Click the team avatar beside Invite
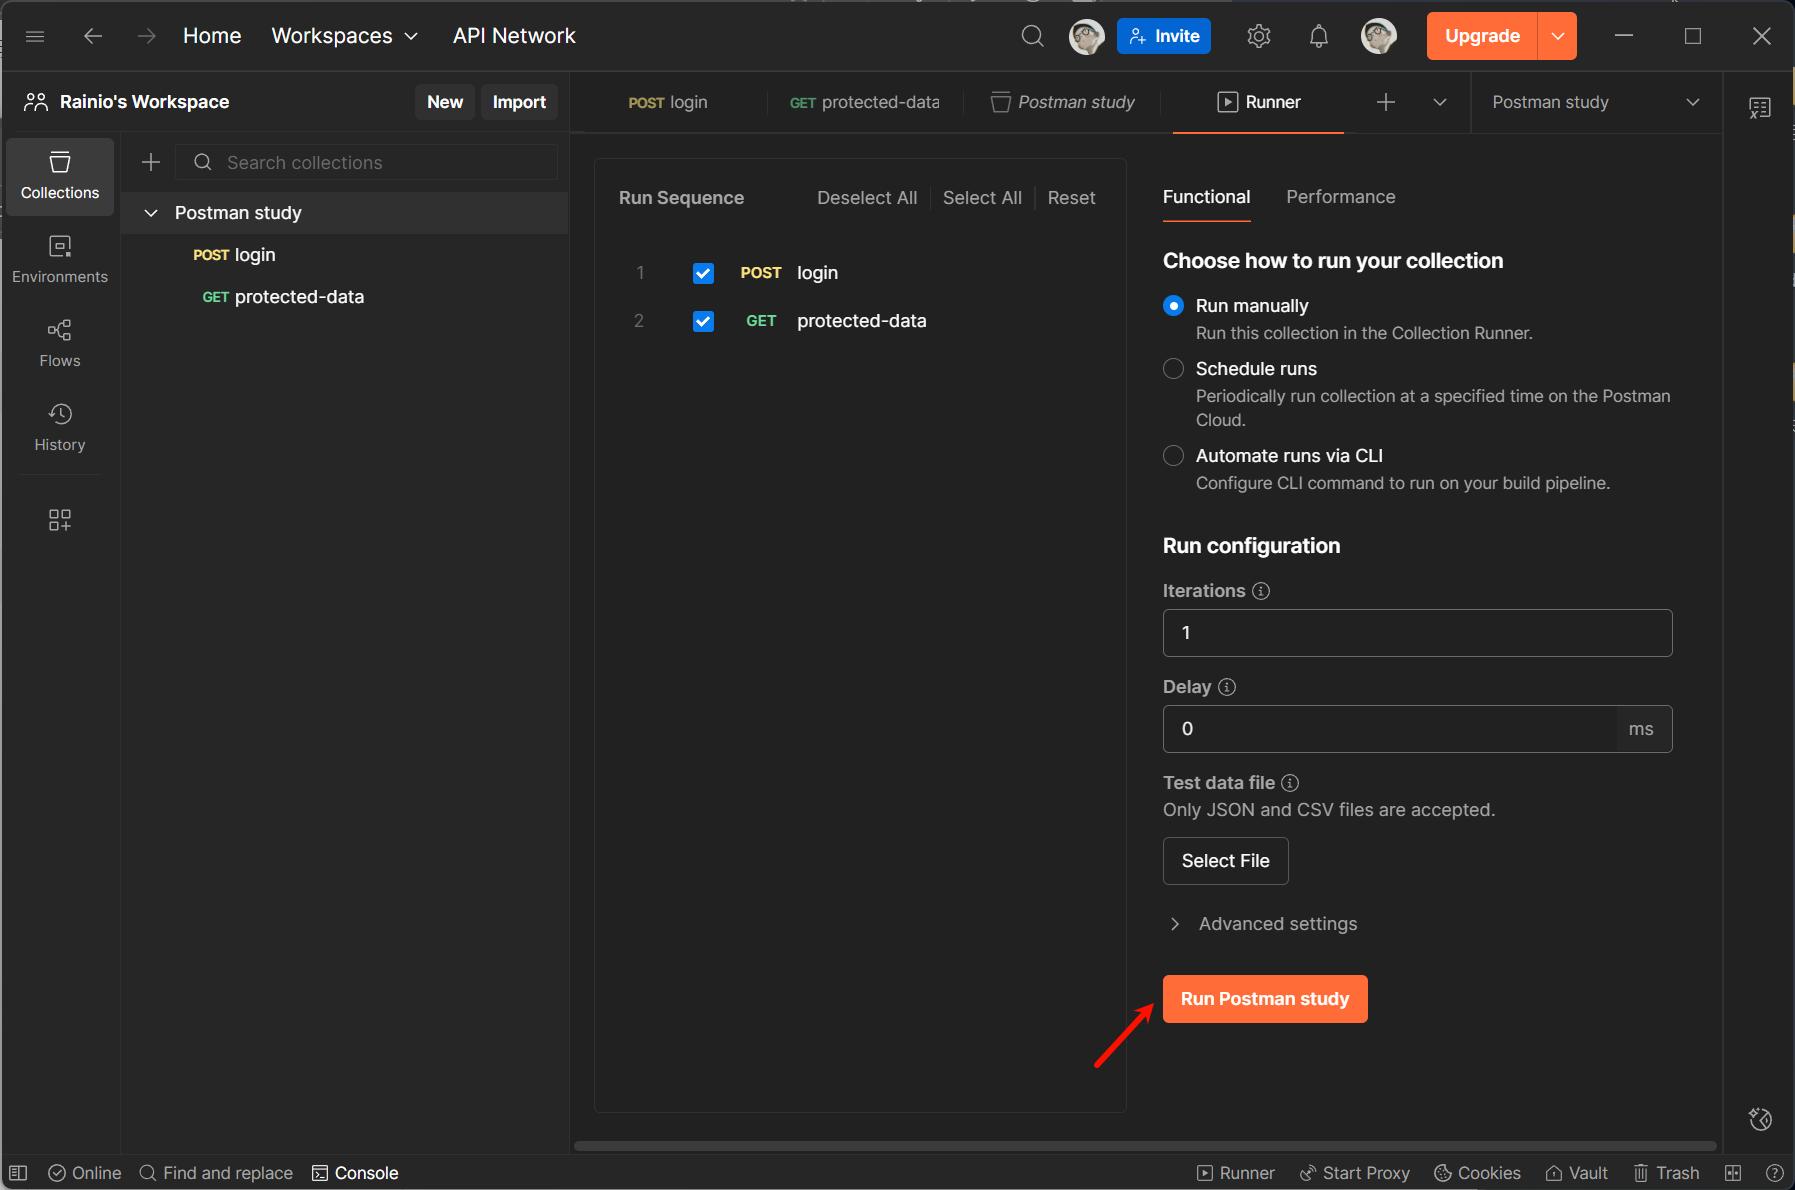The image size is (1795, 1190). [1087, 36]
